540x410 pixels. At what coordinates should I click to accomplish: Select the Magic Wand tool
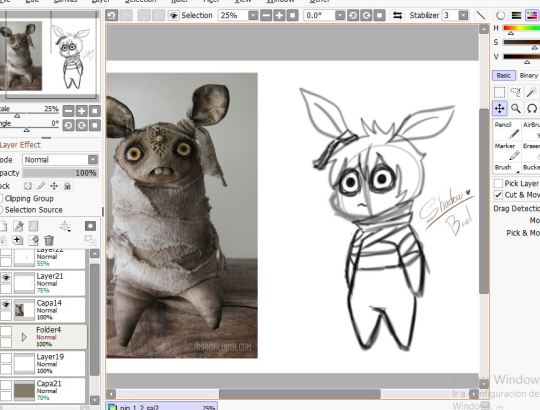coord(532,92)
